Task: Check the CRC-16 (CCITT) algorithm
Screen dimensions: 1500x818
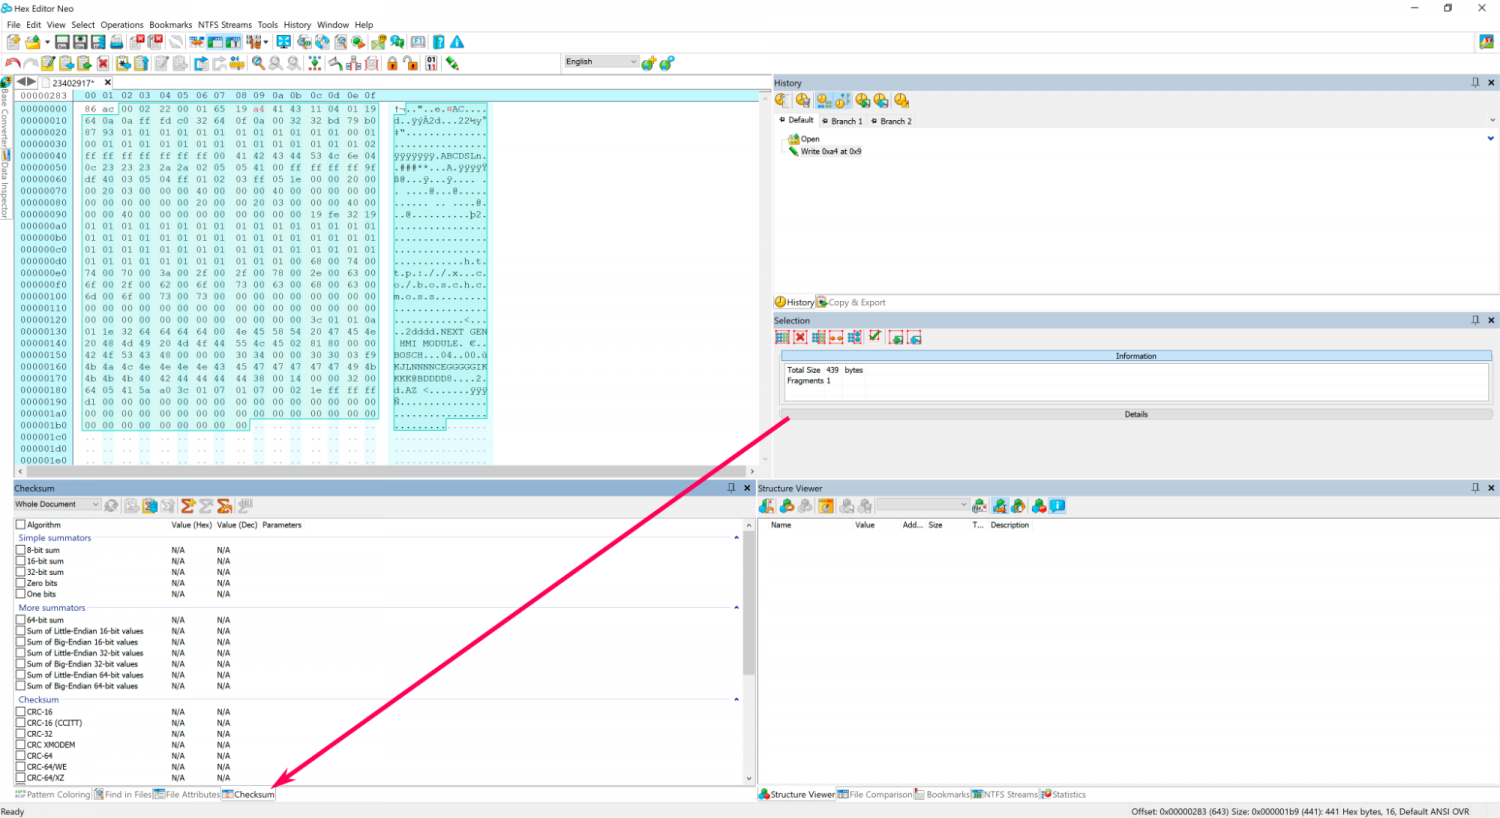Action: click(x=20, y=723)
